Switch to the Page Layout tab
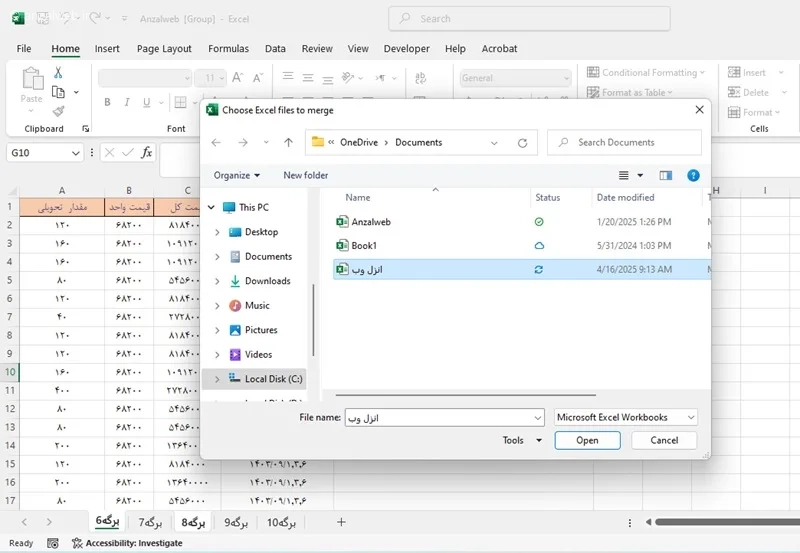The height and width of the screenshot is (553, 800). tap(164, 48)
